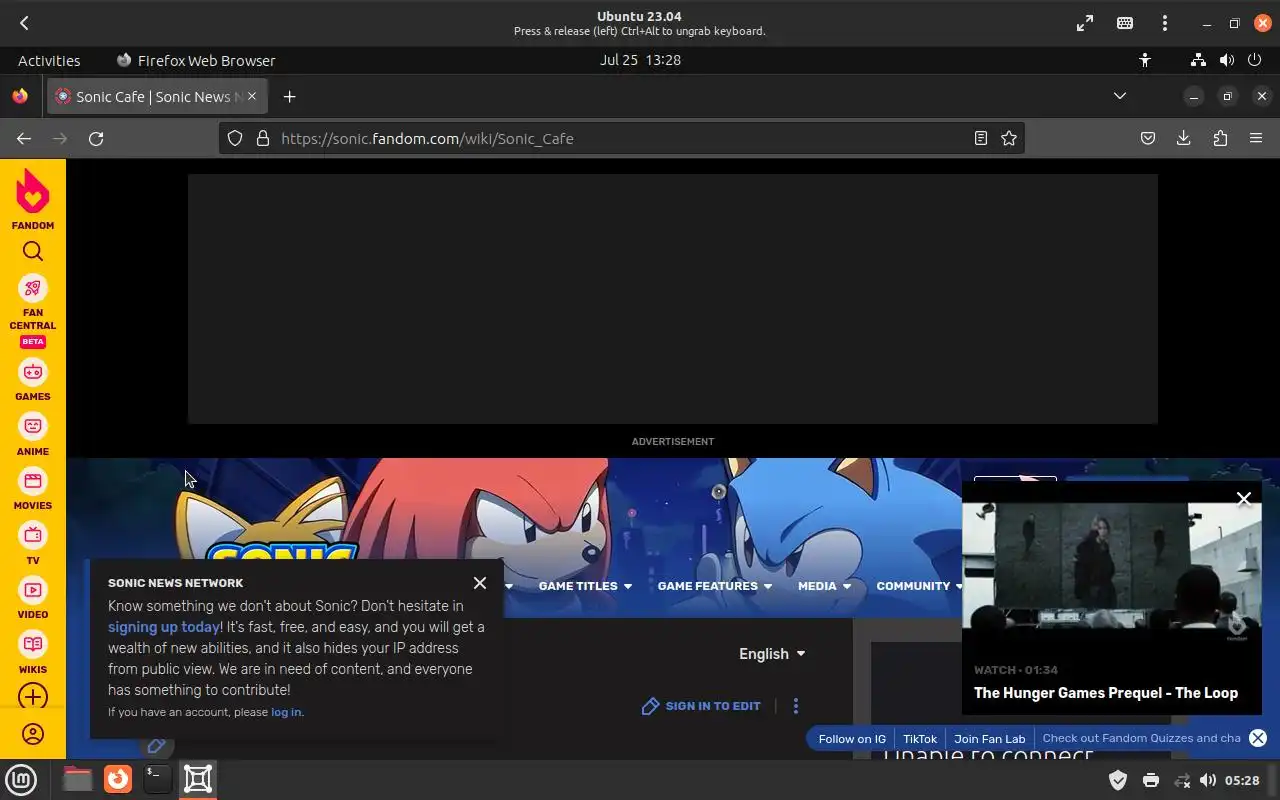
Task: Bookmark this page with the star icon
Action: tap(1009, 139)
